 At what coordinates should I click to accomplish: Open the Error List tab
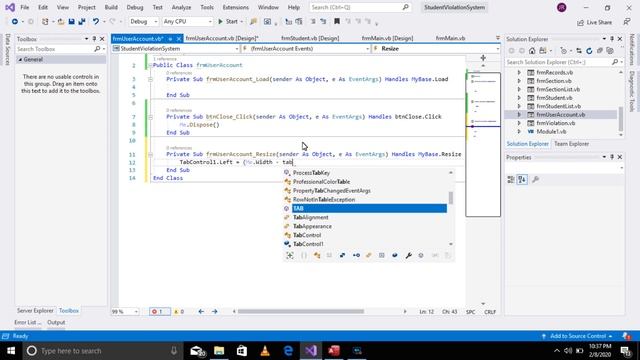click(28, 322)
